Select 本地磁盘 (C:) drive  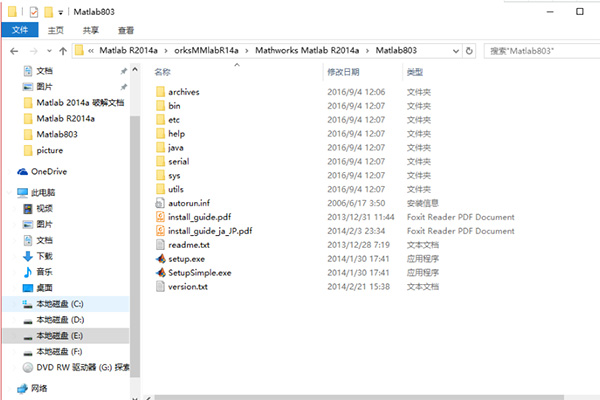pos(66,304)
